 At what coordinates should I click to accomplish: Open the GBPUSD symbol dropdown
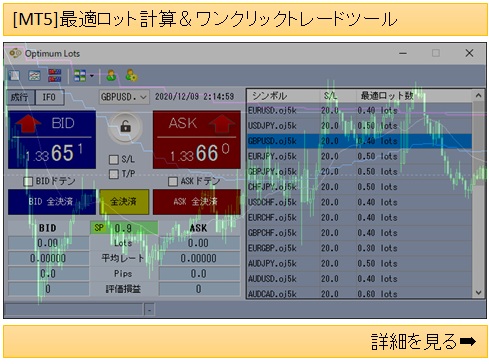click(x=124, y=97)
